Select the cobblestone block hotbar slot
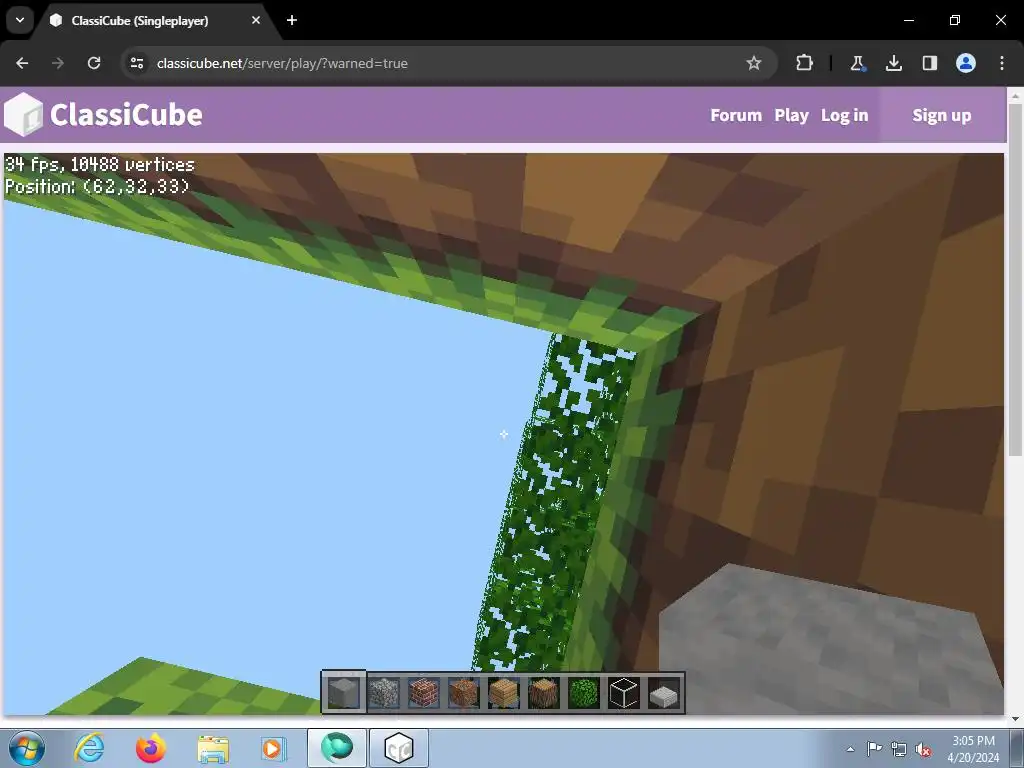This screenshot has width=1024, height=768. [x=383, y=692]
